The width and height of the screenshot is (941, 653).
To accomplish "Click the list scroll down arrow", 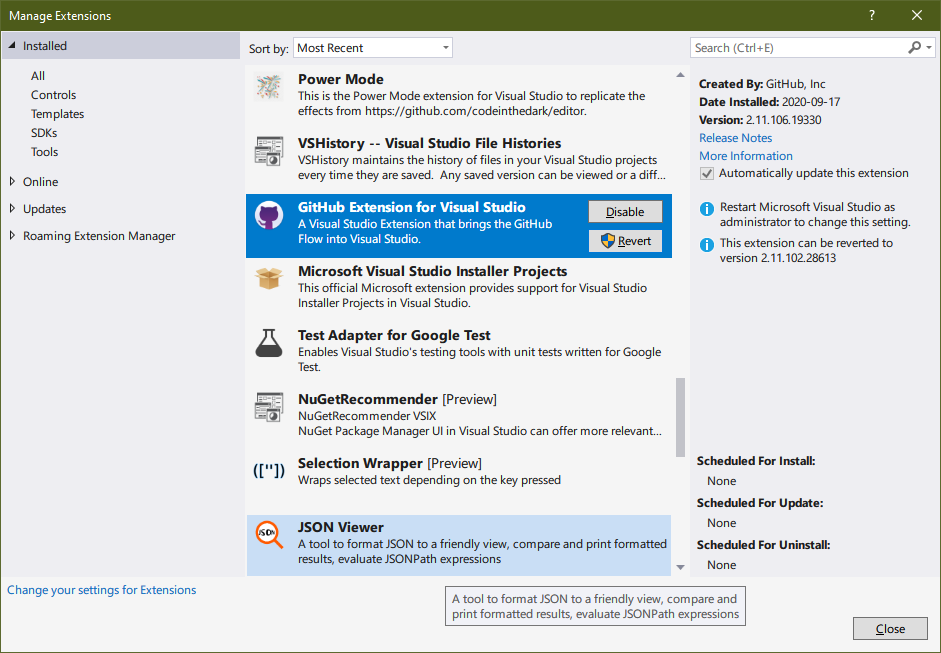I will tap(680, 567).
